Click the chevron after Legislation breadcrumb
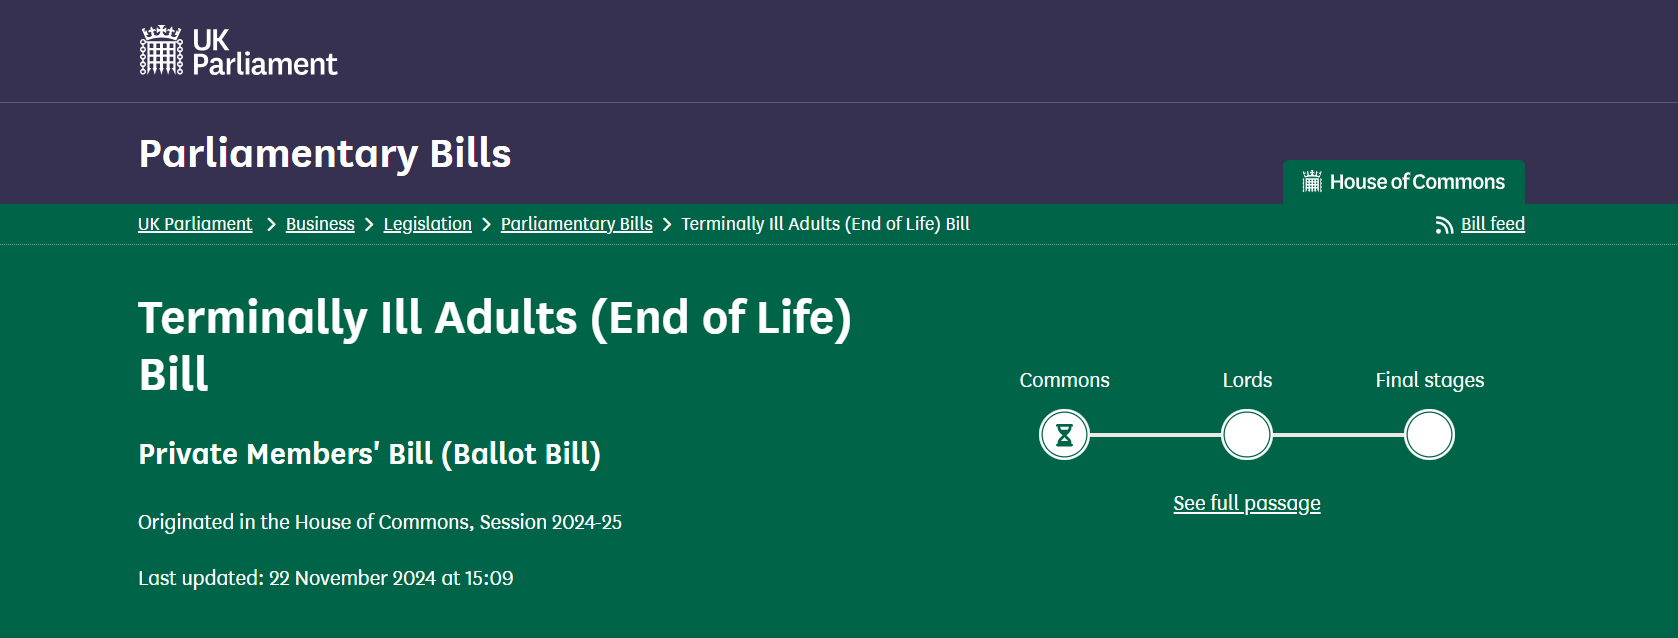Viewport: 1678px width, 638px height. [x=487, y=225]
